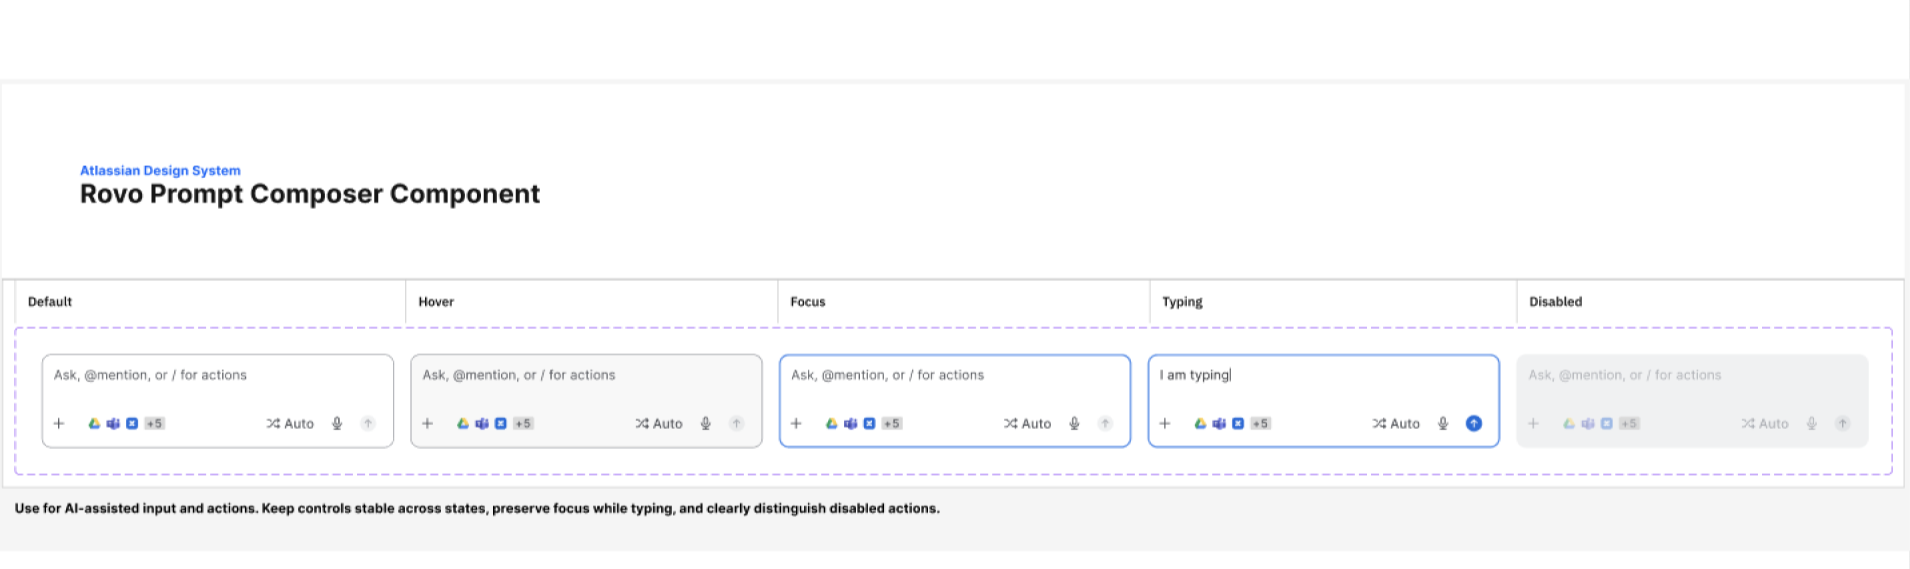This screenshot has height=569, width=1910.
Task: Click the Microsoft Teams icon in the Default composer
Action: pos(113,424)
